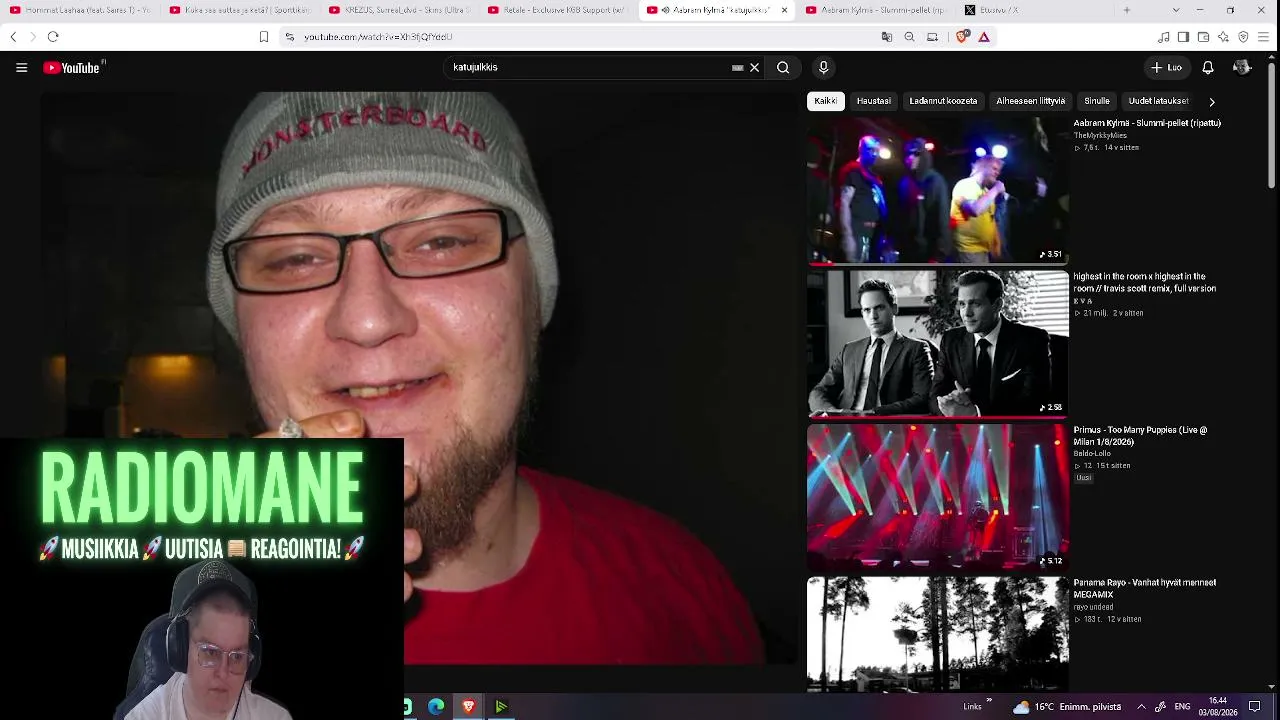1280x720 pixels.
Task: Translate this page from address bar
Action: point(886,37)
